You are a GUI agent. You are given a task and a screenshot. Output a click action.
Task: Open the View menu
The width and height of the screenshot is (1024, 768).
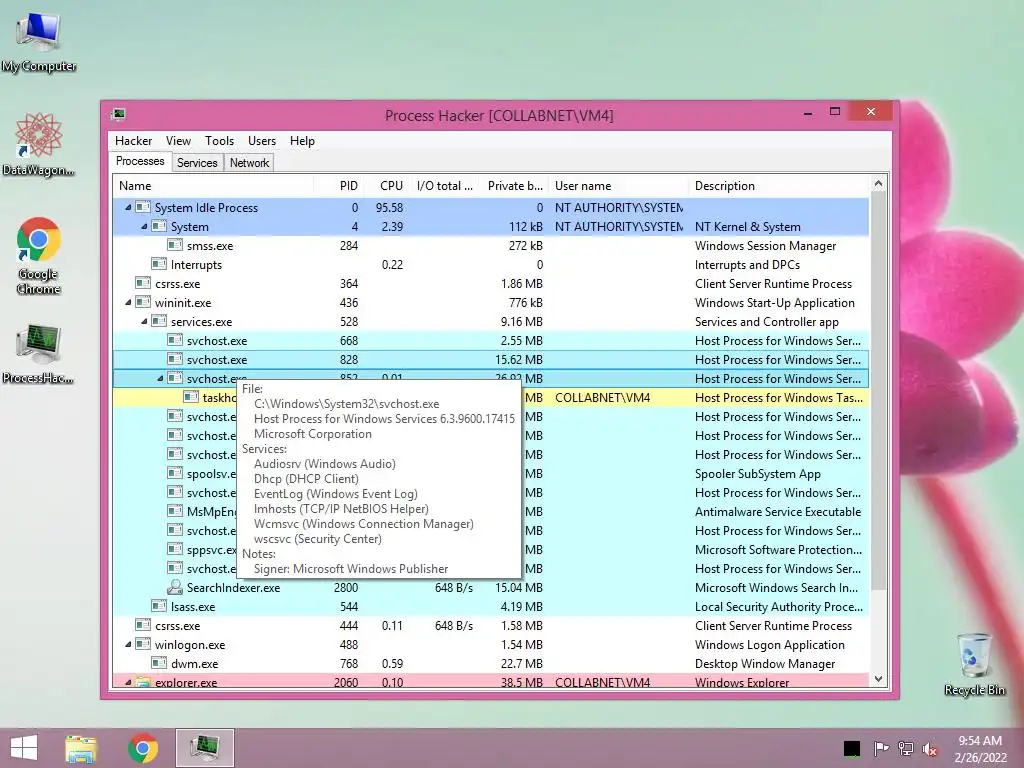click(178, 141)
